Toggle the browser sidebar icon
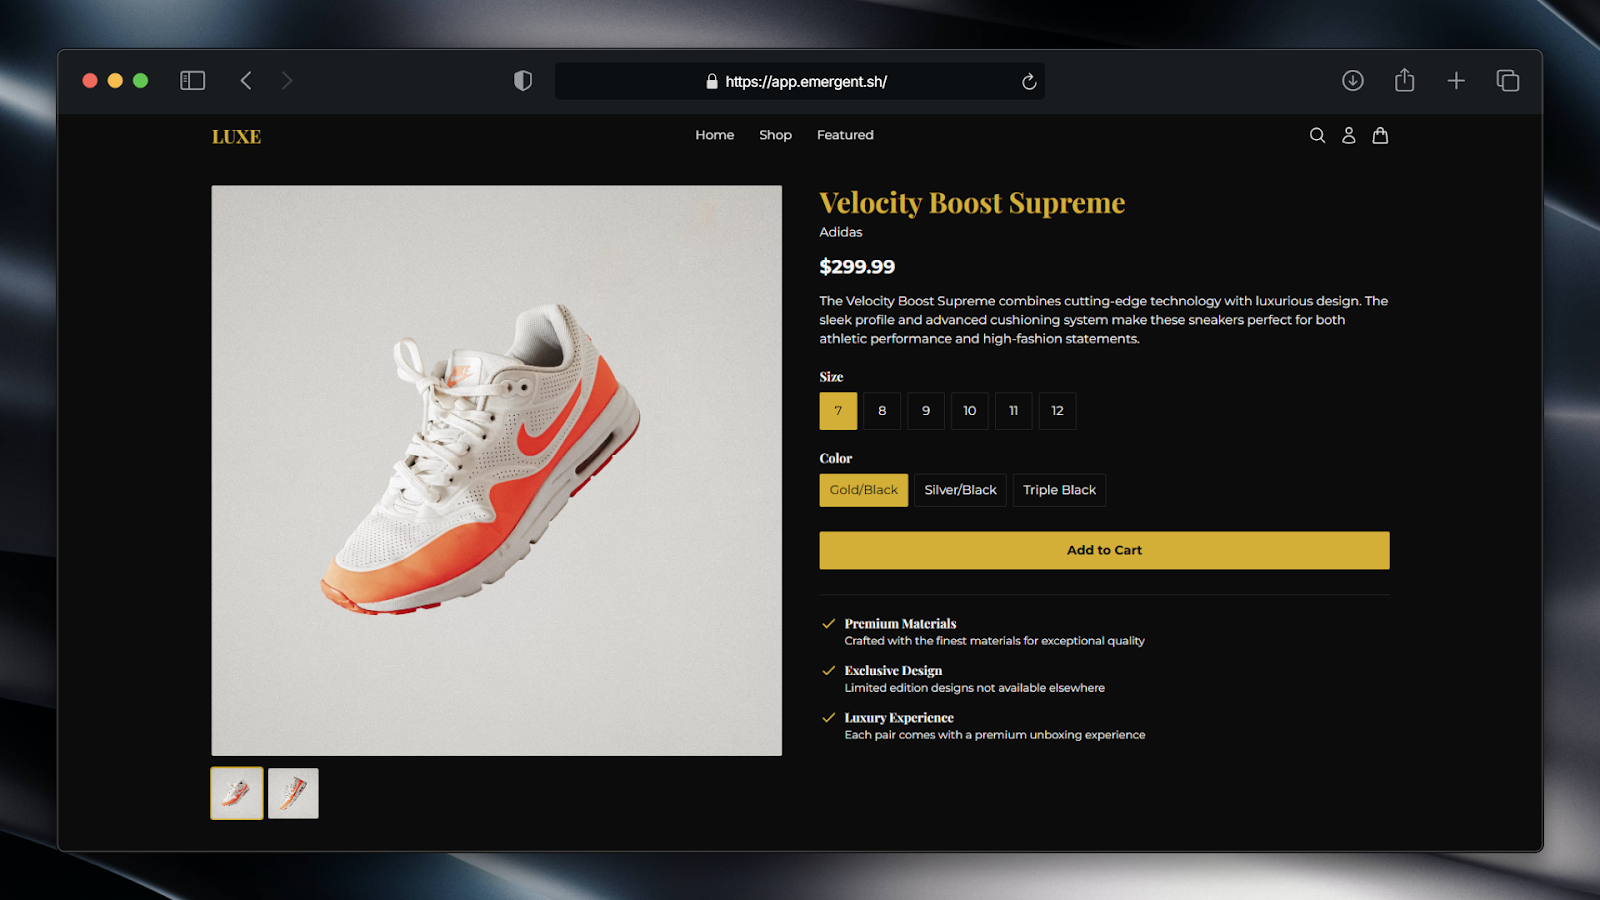This screenshot has height=900, width=1600. coord(192,81)
